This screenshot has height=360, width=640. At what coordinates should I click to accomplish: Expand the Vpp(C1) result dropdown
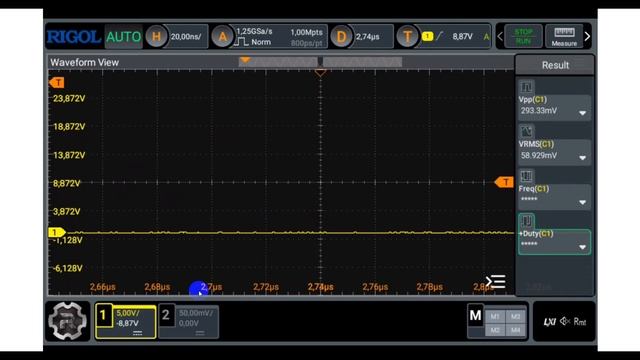(x=582, y=113)
